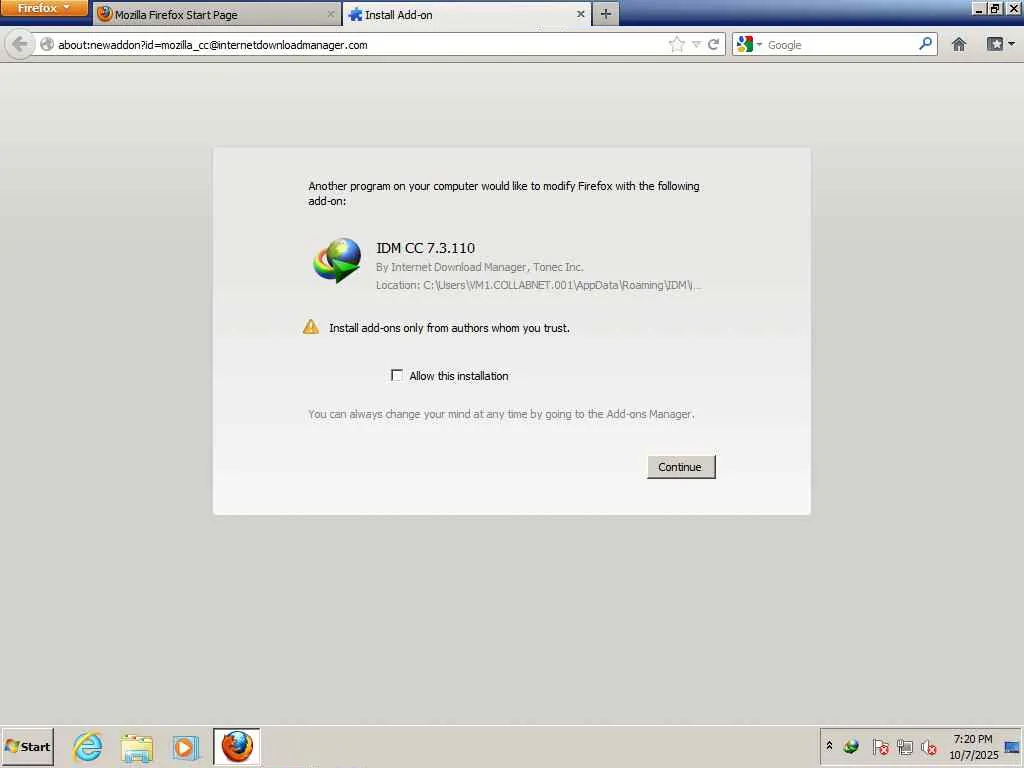Close the Mozilla Firefox Start Page tab

pyautogui.click(x=330, y=14)
